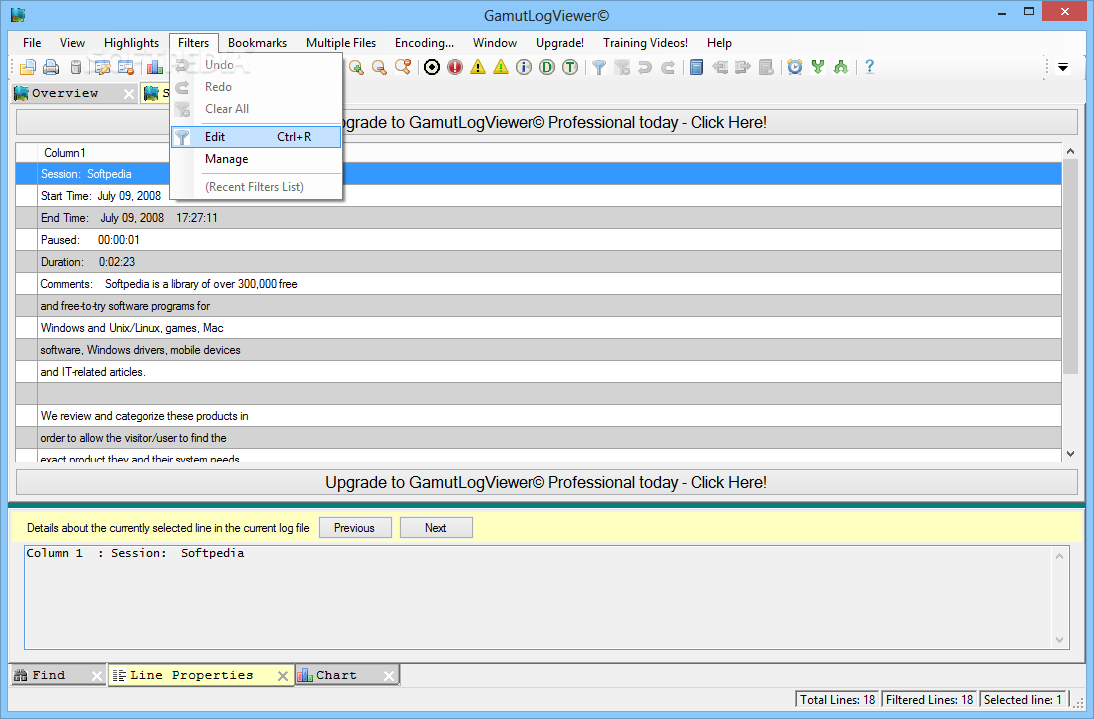The image size is (1094, 719).
Task: Click the Previous button
Action: (355, 528)
